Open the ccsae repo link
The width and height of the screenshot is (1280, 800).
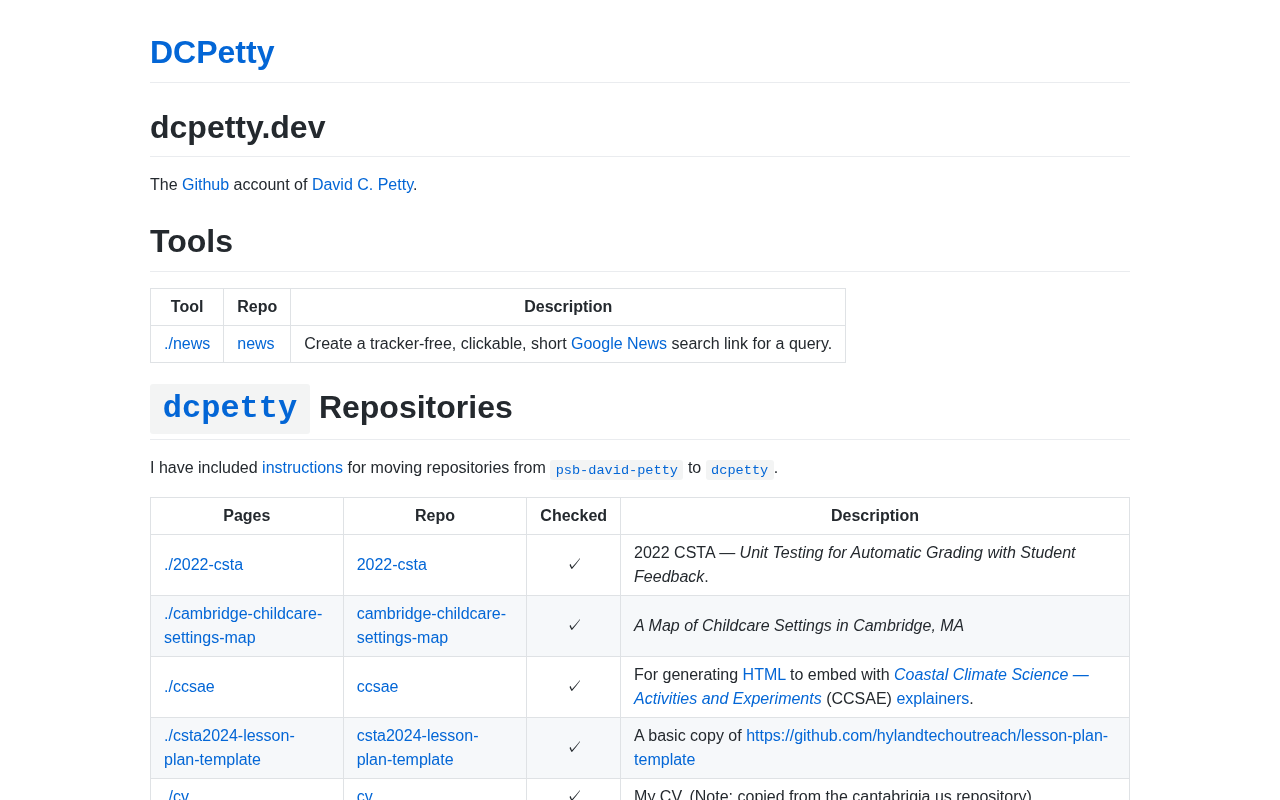point(377,687)
